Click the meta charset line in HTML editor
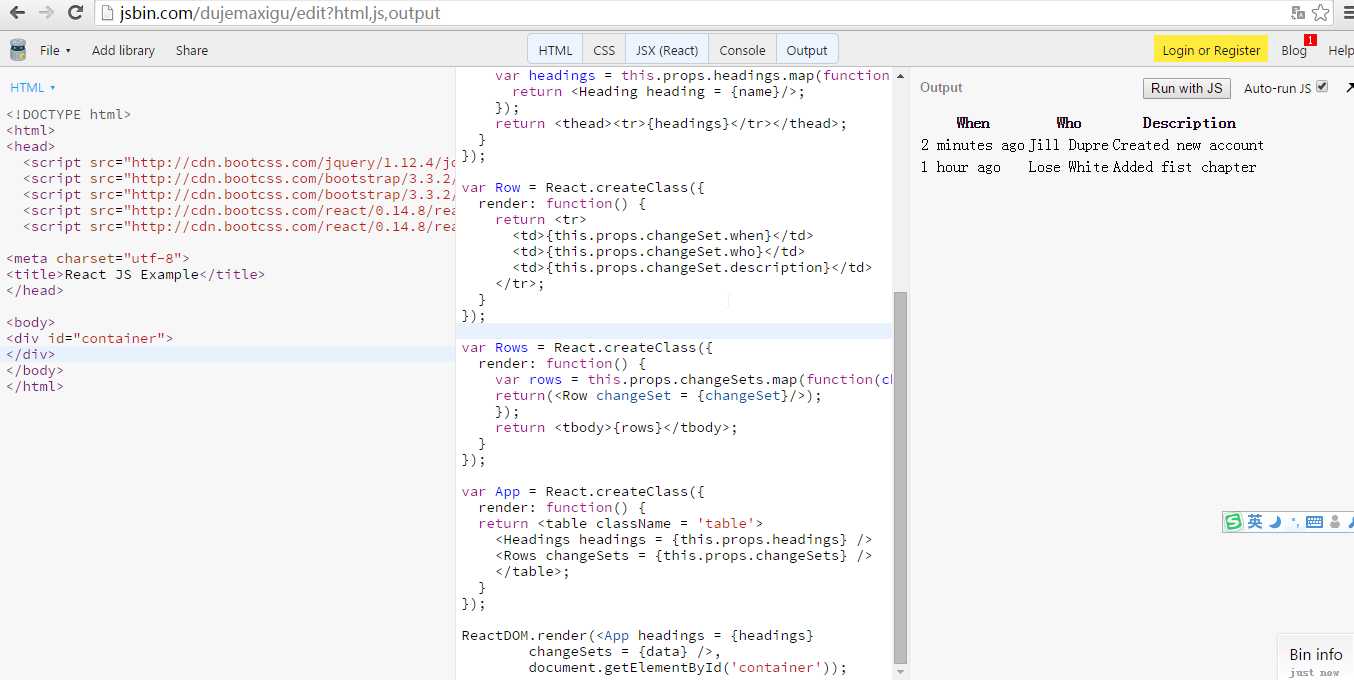Image resolution: width=1354 pixels, height=680 pixels. tap(98, 258)
